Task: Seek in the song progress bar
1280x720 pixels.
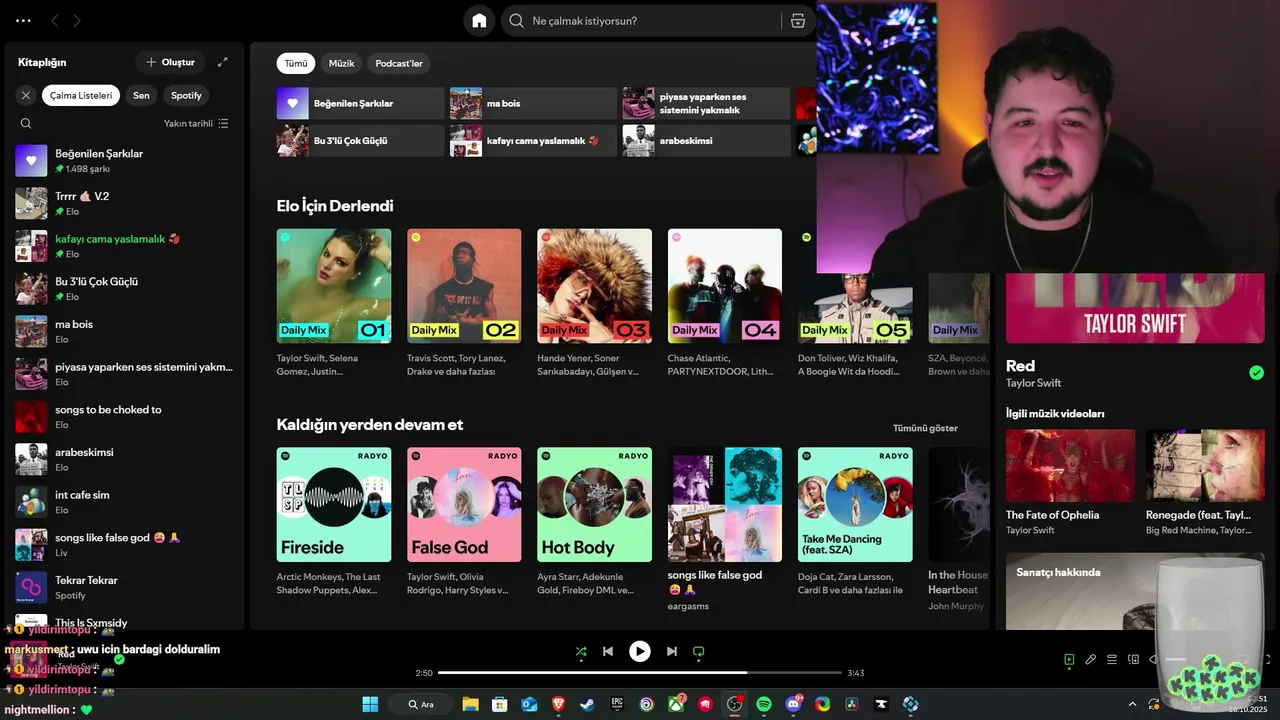Action: [640, 673]
